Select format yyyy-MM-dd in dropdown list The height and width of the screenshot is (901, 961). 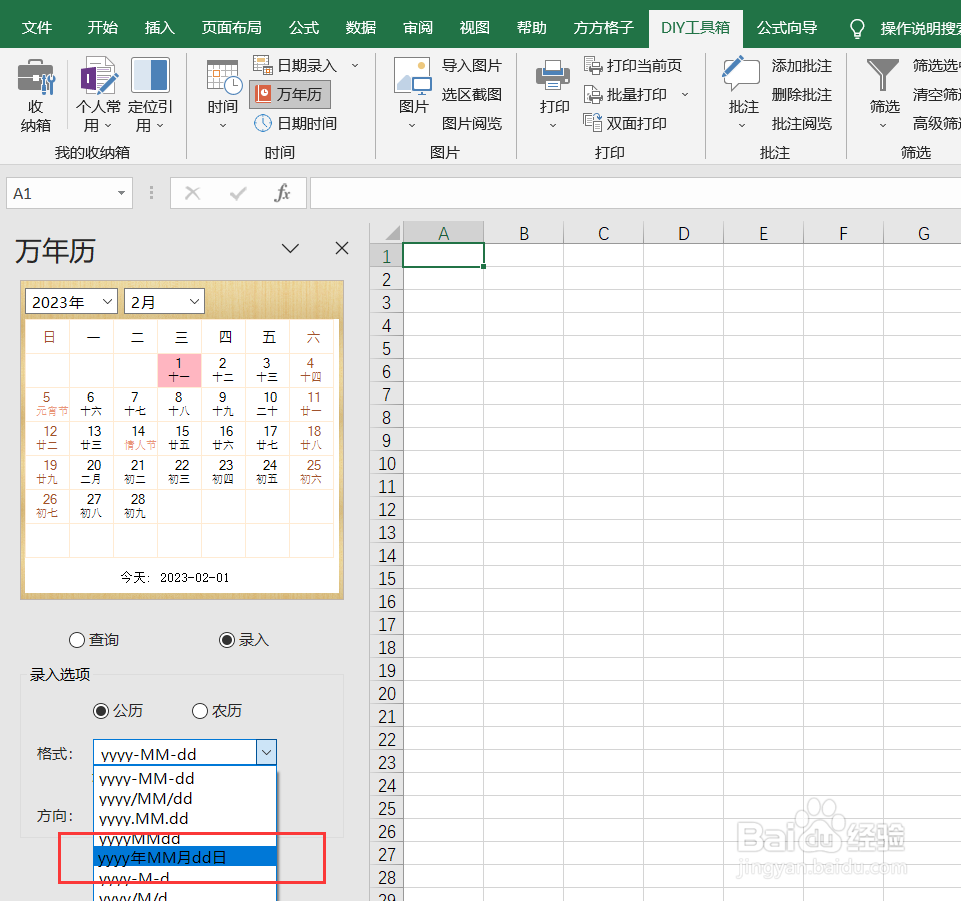(x=185, y=778)
